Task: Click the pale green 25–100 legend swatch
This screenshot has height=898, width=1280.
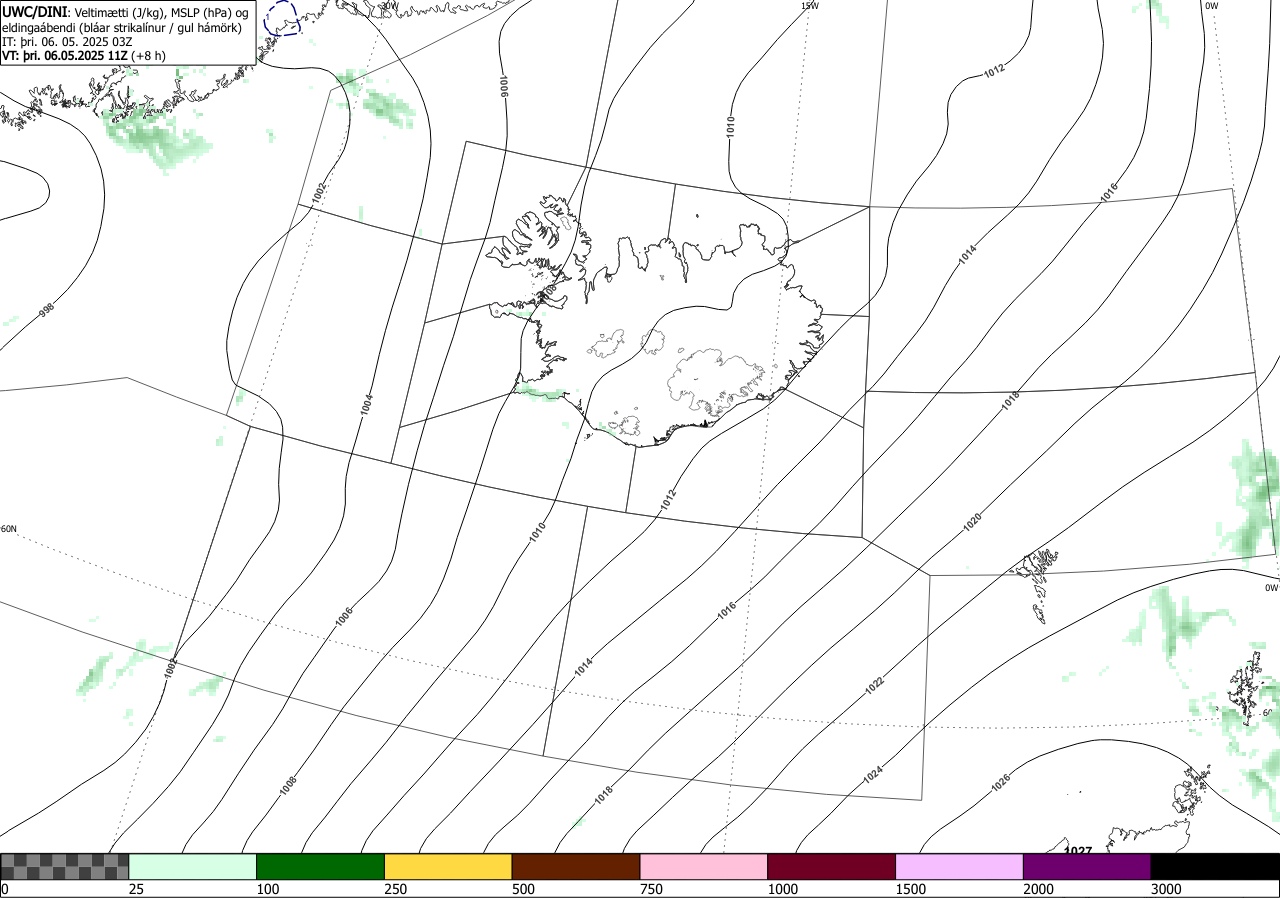Action: (x=193, y=866)
